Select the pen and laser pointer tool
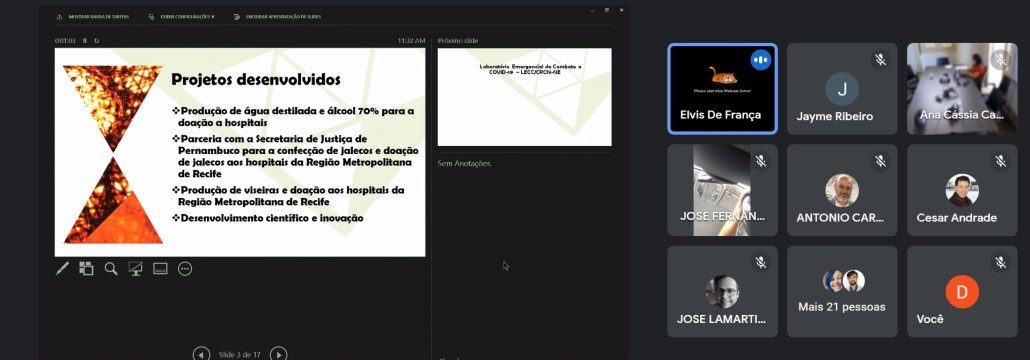Viewport: 1030px width, 360px height. click(62, 268)
